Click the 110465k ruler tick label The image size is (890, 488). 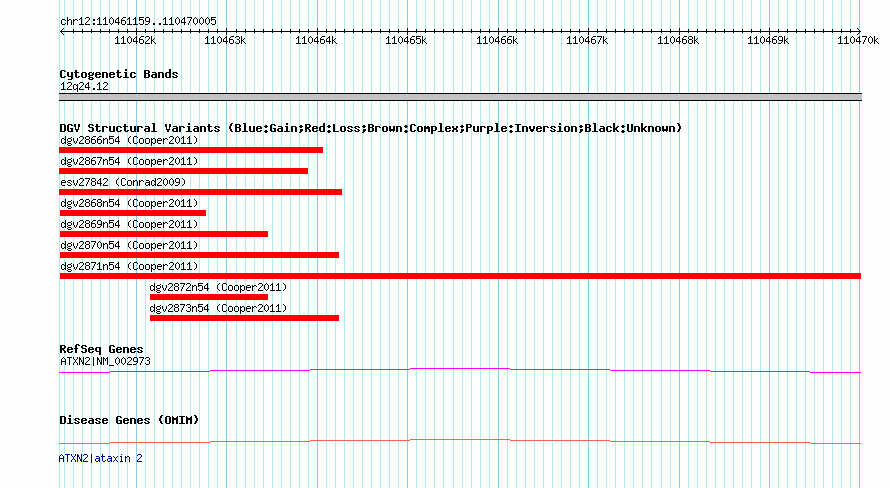406,40
